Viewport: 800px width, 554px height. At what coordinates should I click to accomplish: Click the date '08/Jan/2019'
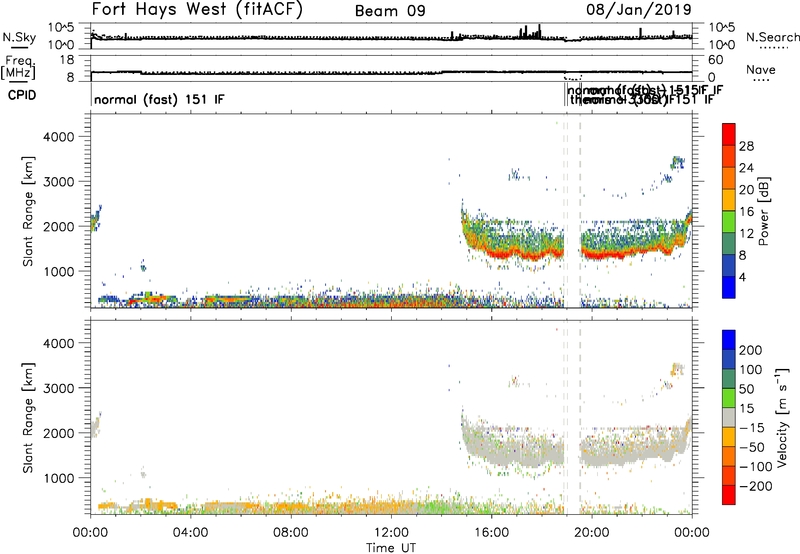(638, 10)
